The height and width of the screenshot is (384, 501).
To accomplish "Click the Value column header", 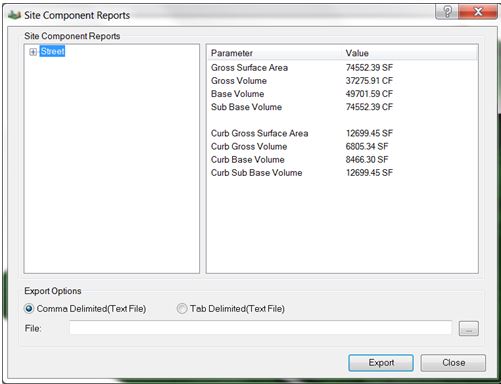I will pos(410,53).
